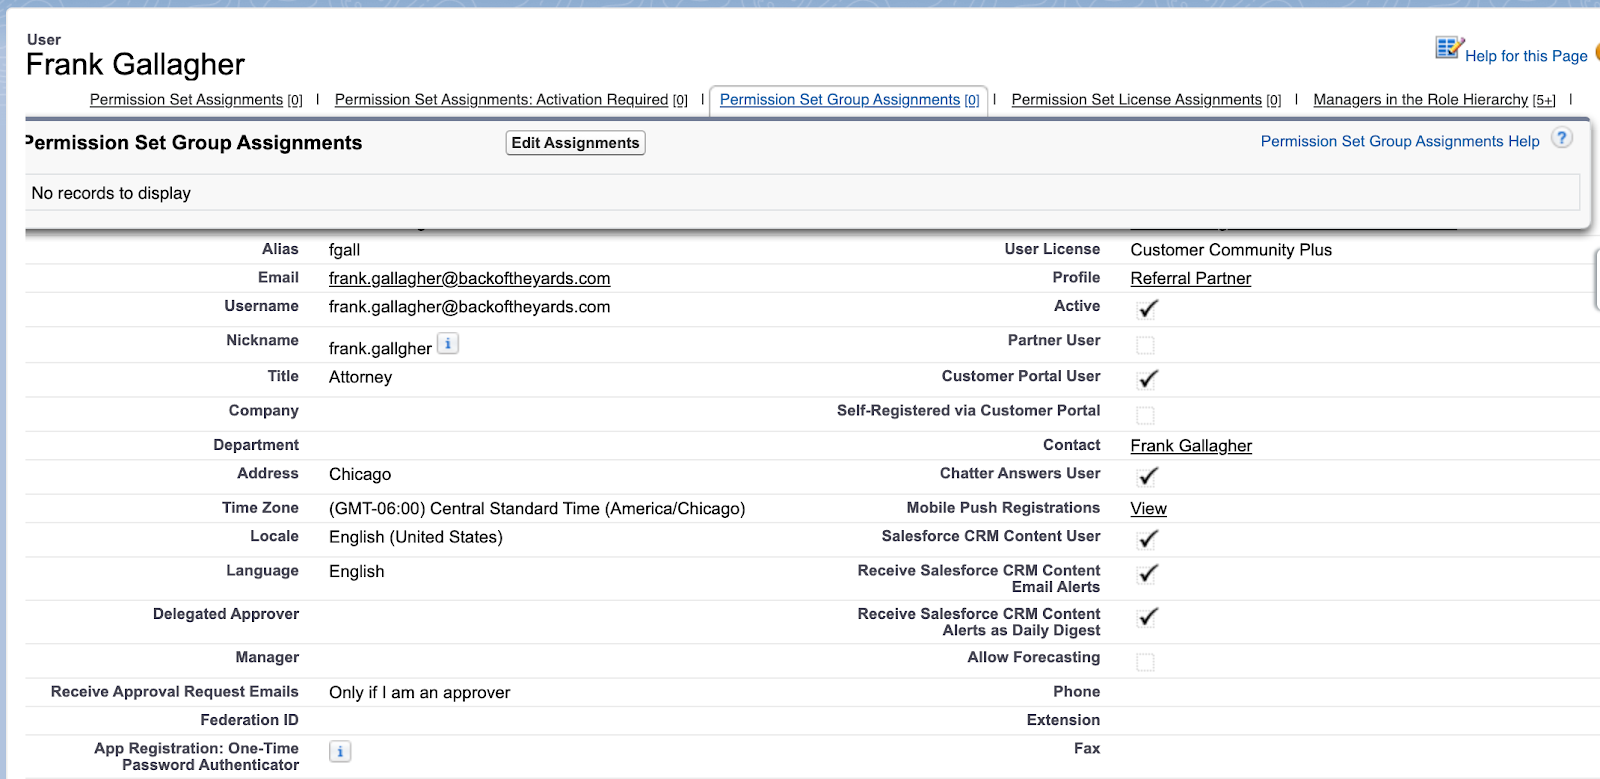Toggle the Chatter Answers User checkbox
This screenshot has width=1600, height=779.
click(x=1147, y=475)
